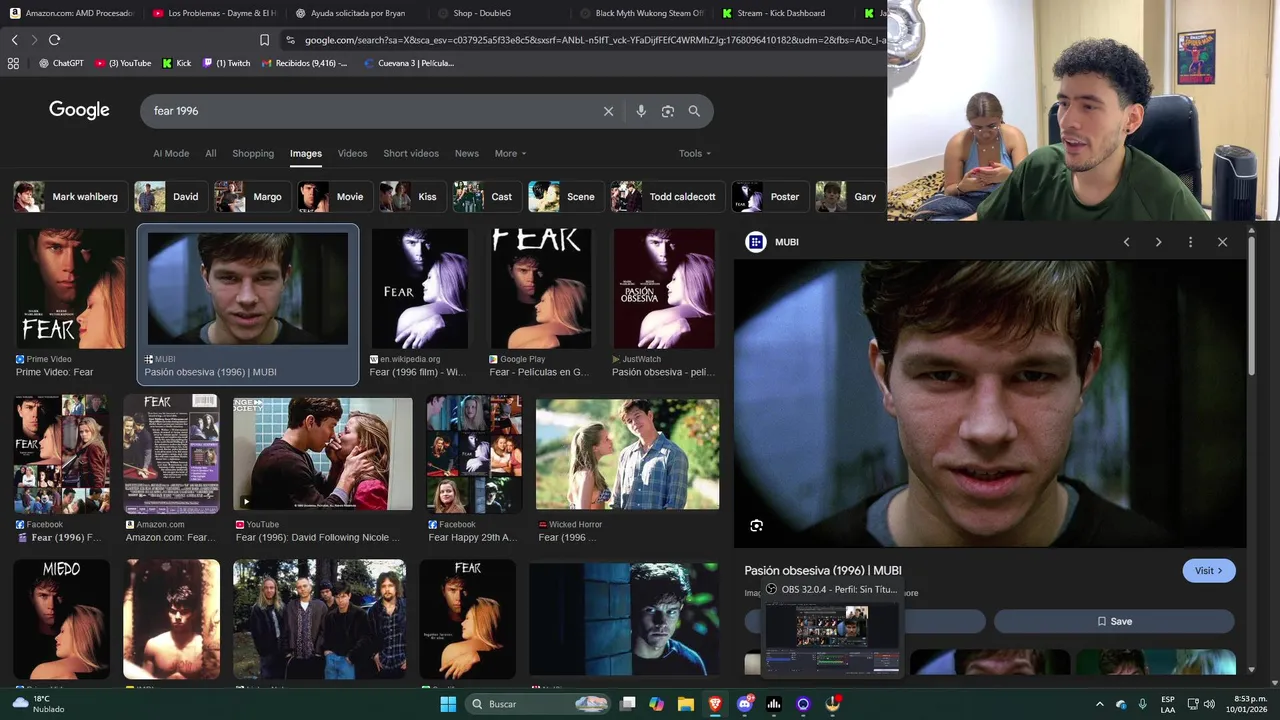The image size is (1280, 720).
Task: Reload the page with the browser refresh icon
Action: pyautogui.click(x=54, y=40)
